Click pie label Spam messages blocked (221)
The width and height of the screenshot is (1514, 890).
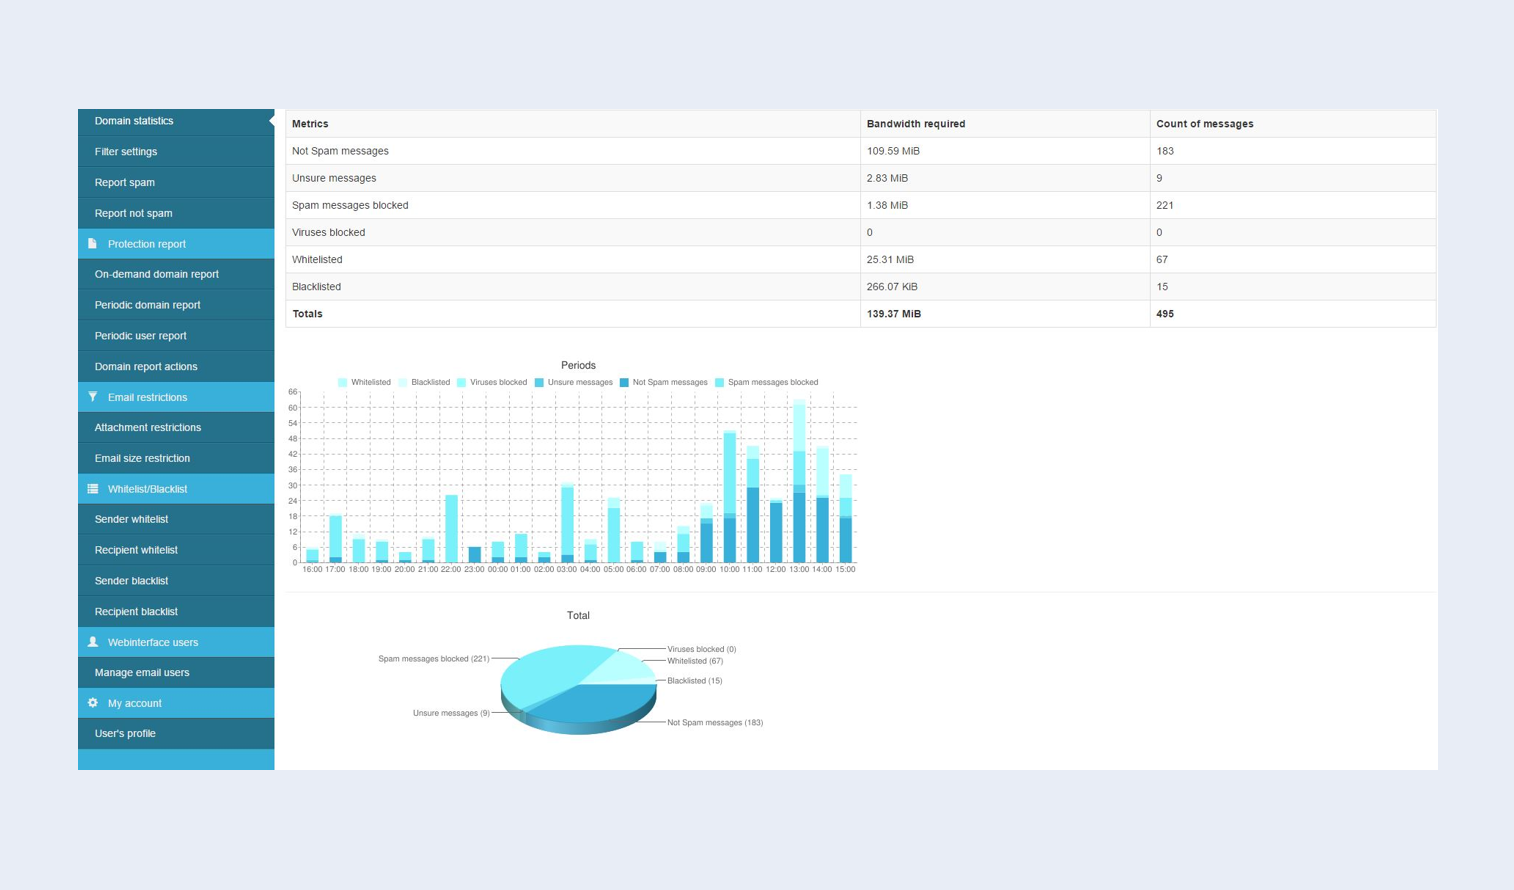tap(434, 659)
